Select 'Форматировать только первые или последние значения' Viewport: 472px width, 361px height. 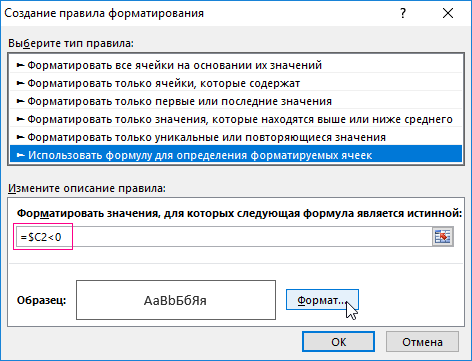(x=236, y=101)
